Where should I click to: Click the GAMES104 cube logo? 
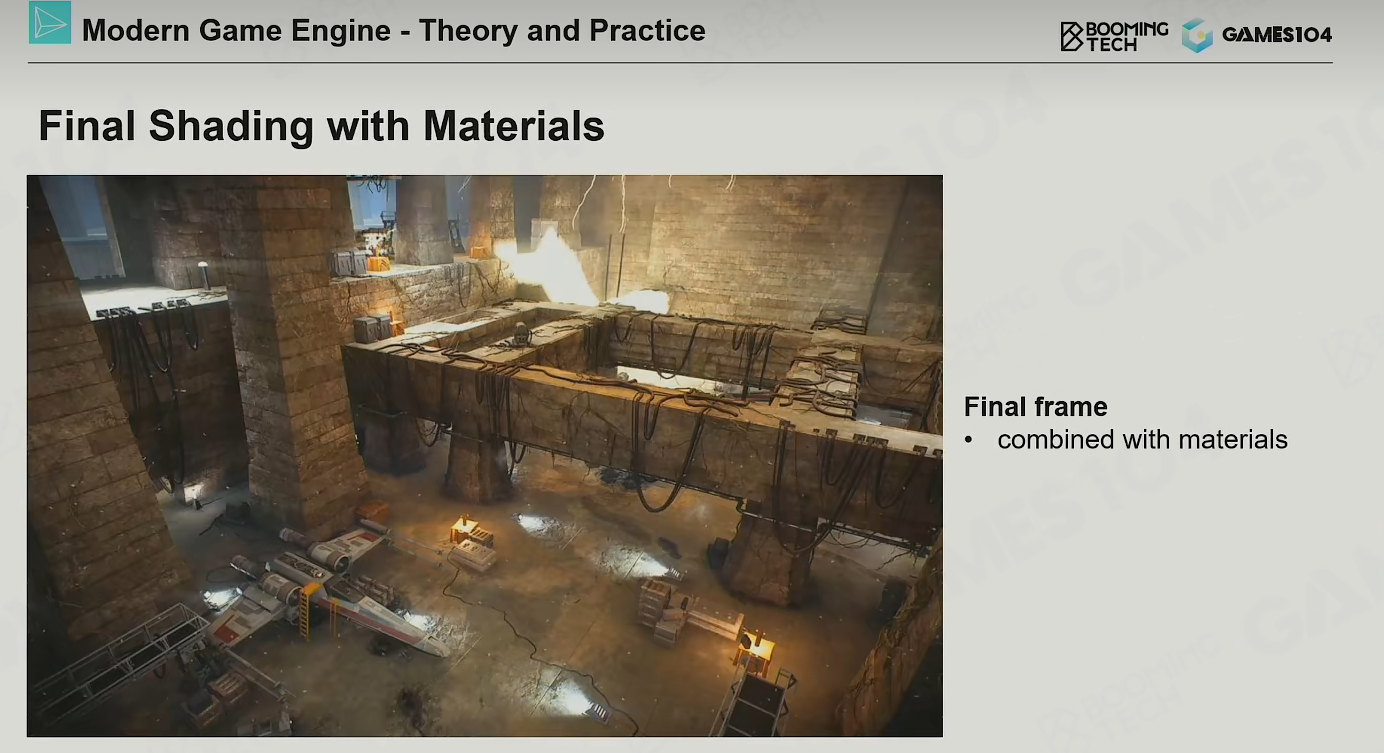coord(1196,35)
